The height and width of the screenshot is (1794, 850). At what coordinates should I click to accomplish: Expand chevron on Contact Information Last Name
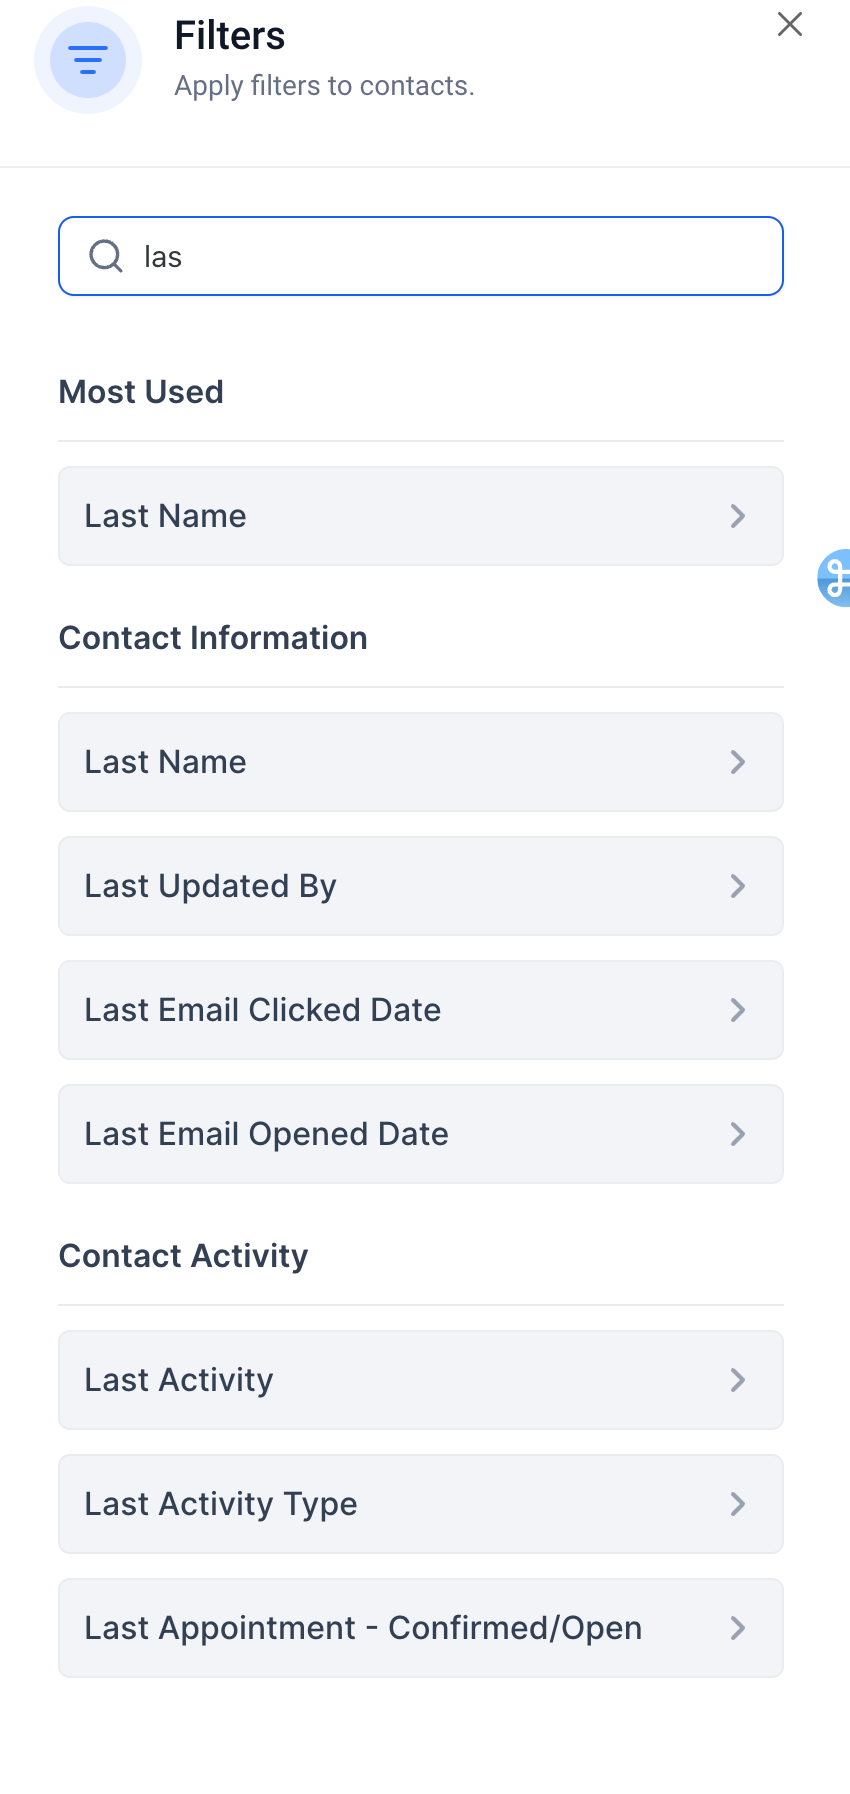(x=738, y=762)
